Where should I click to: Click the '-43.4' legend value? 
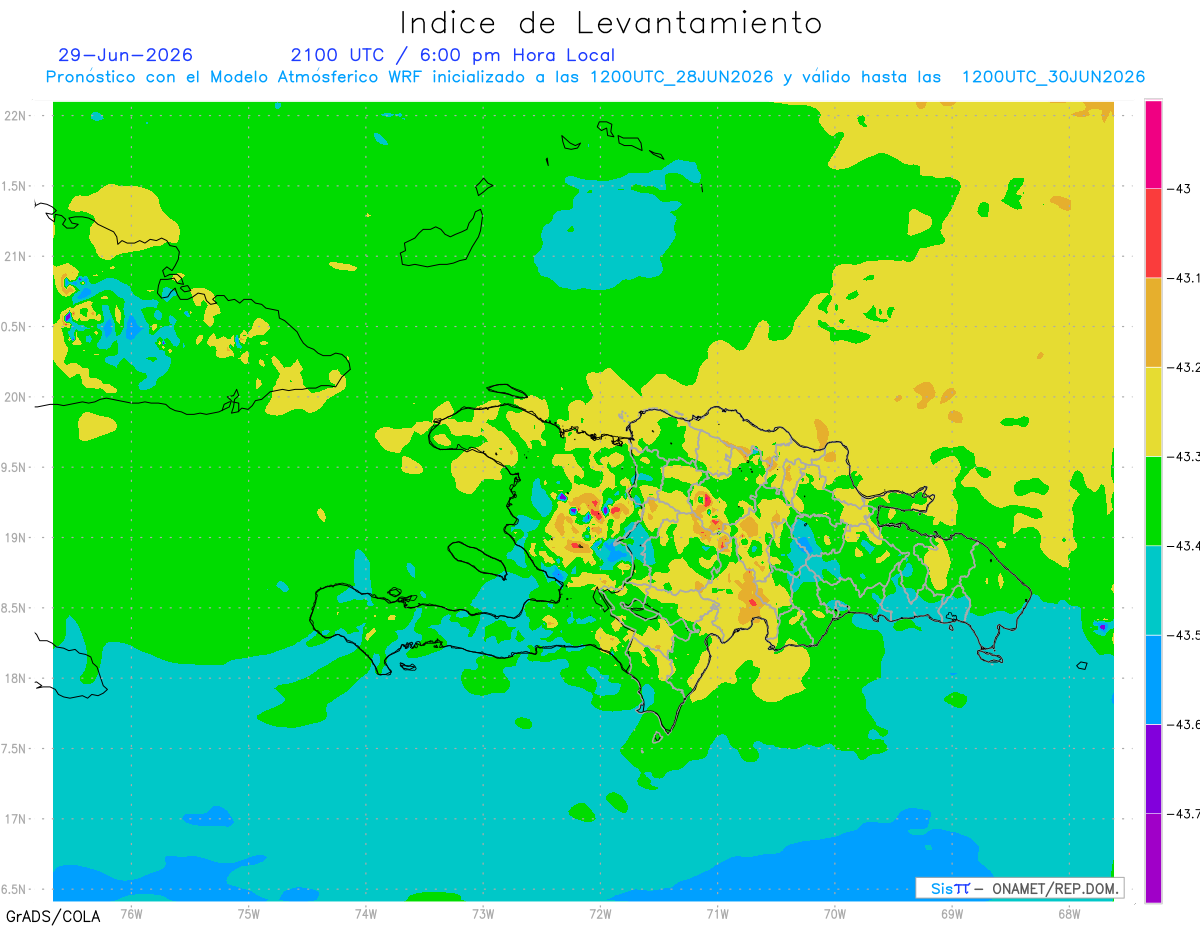pyautogui.click(x=1183, y=545)
